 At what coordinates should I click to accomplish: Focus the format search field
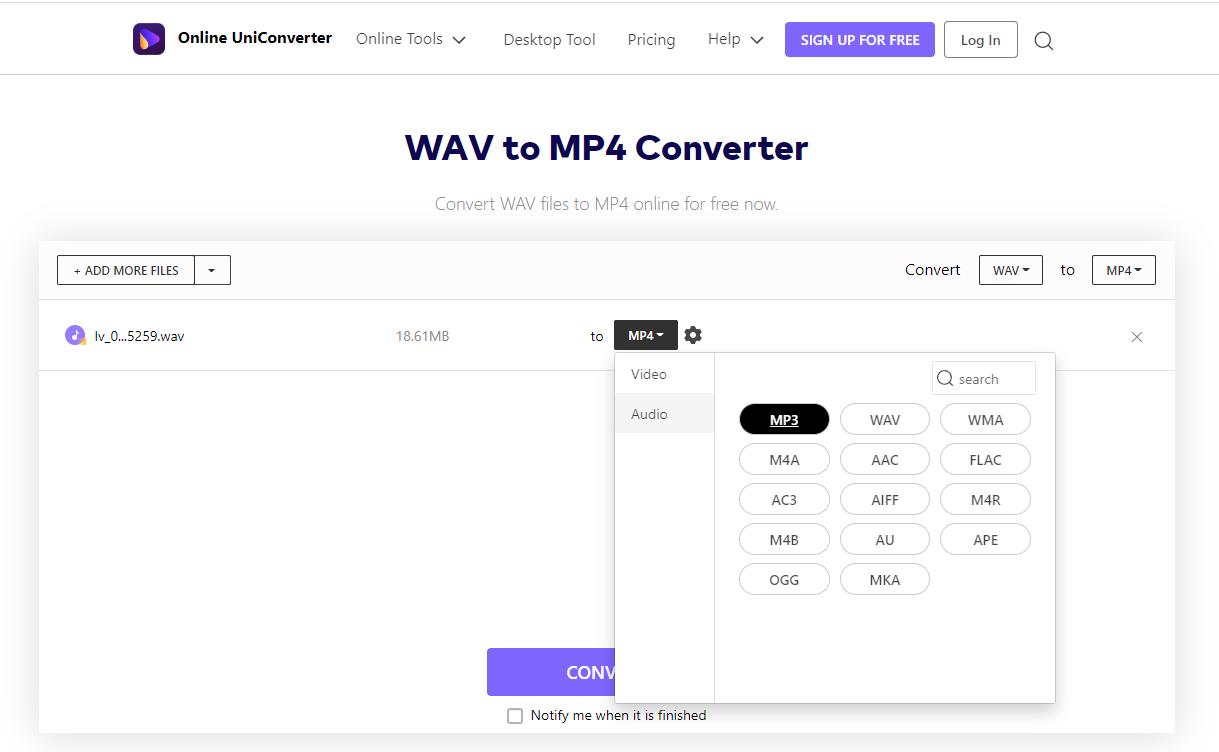coord(984,379)
